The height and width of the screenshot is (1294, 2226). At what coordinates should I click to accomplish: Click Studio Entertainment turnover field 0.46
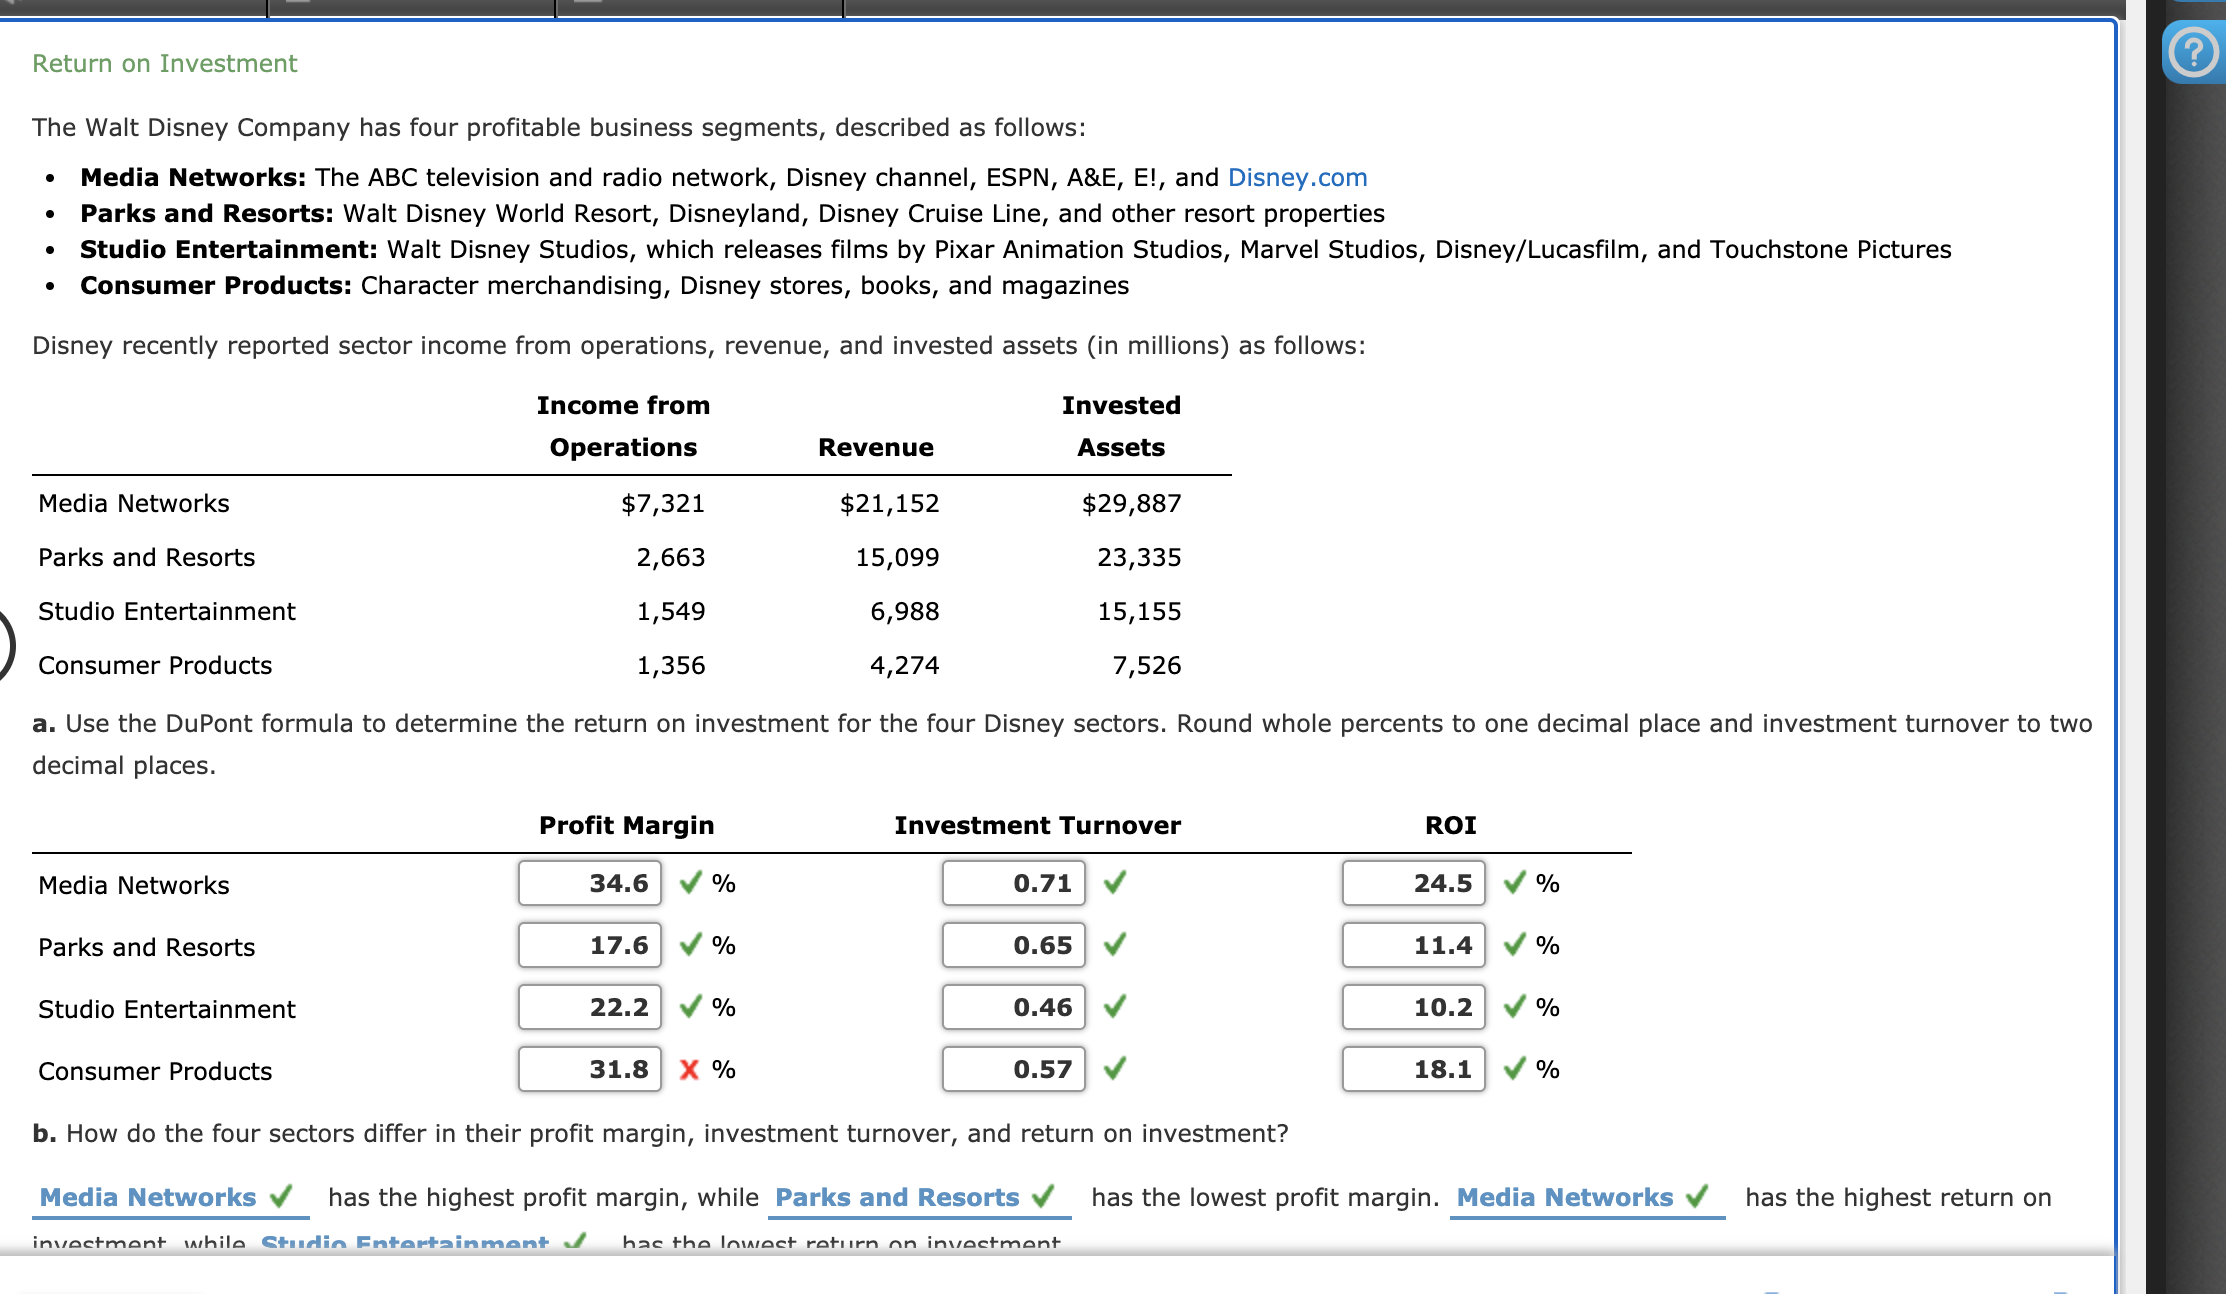tap(1014, 1007)
